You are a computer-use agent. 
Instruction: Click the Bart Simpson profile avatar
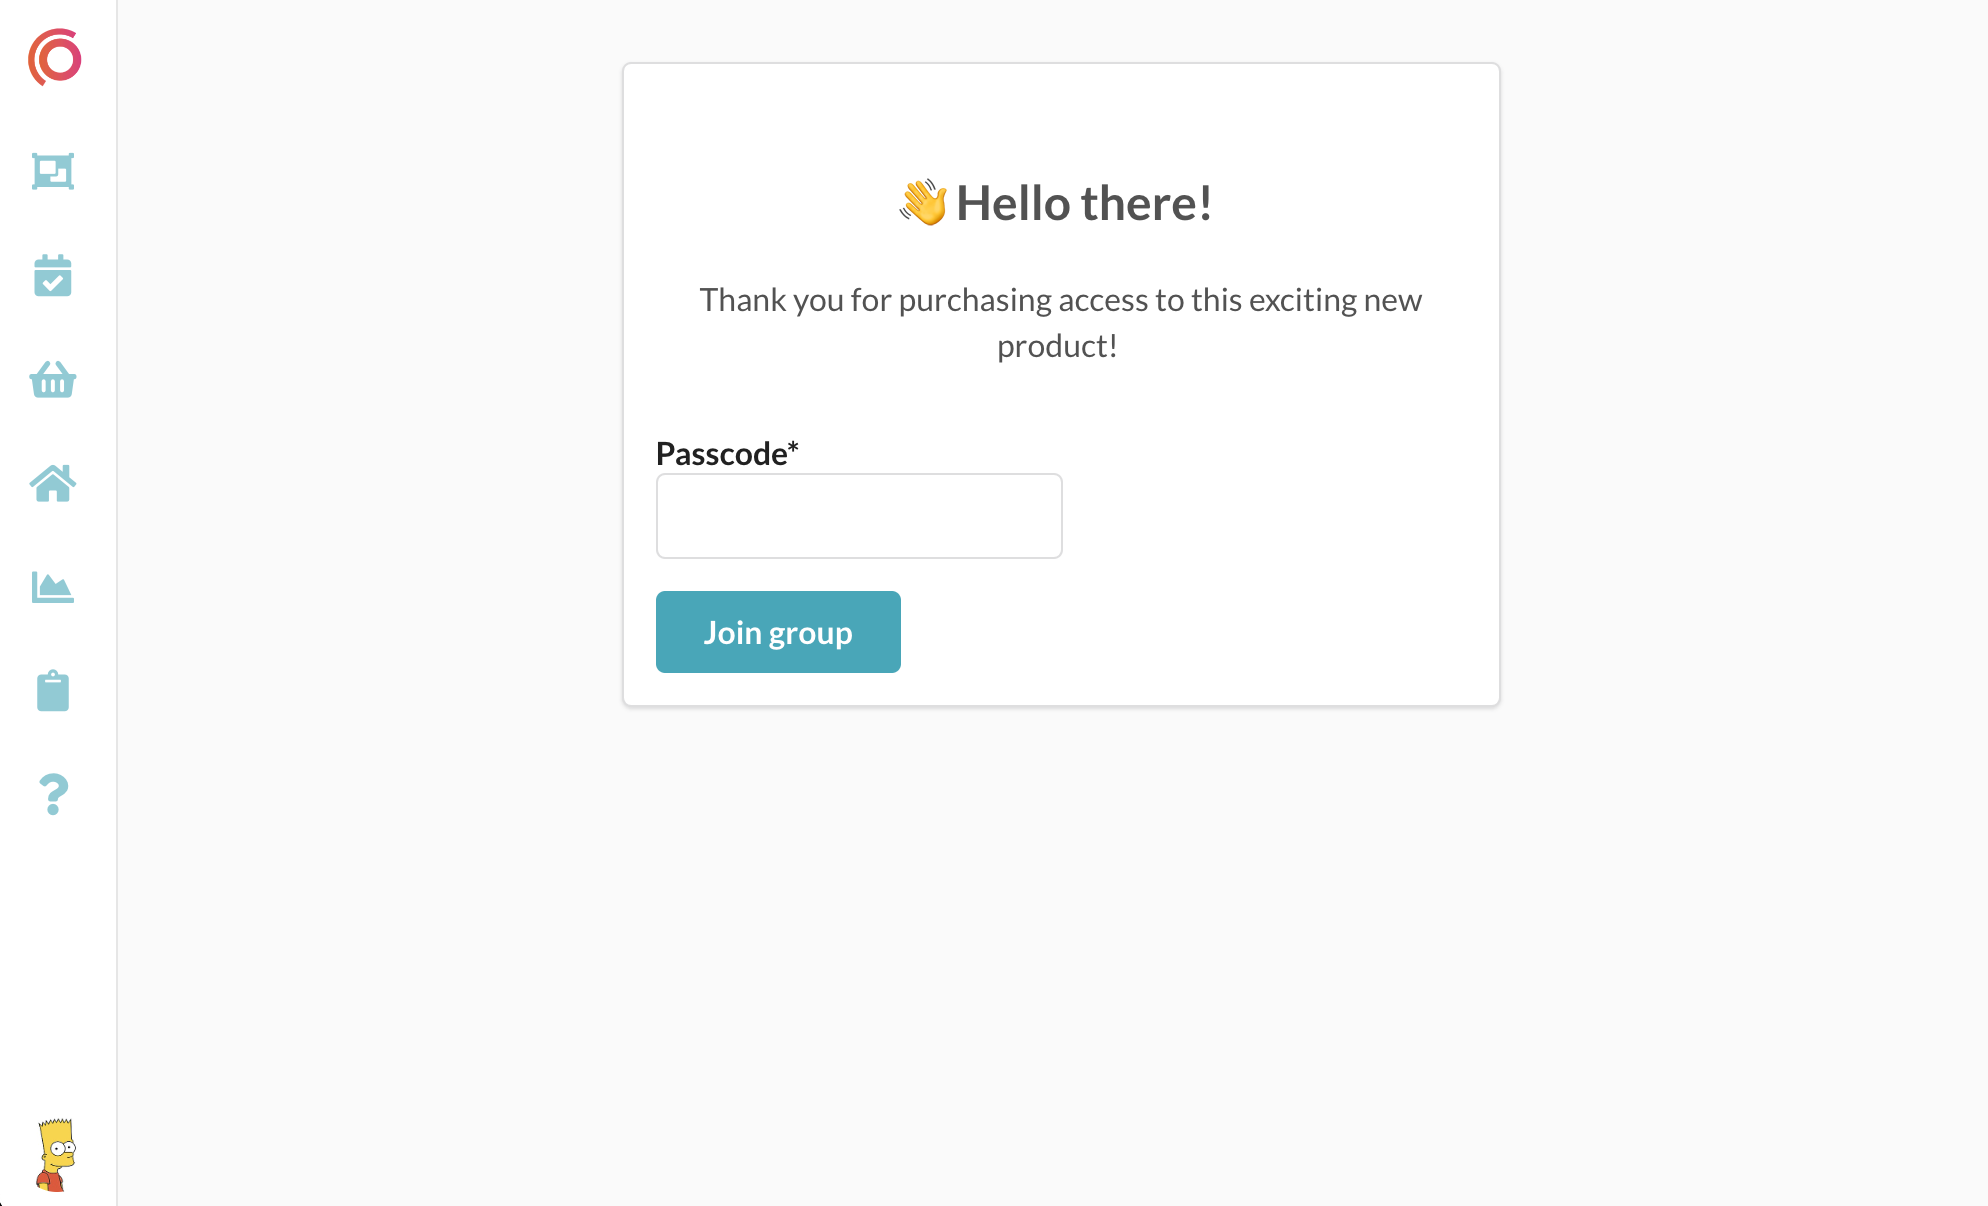[x=56, y=1155]
